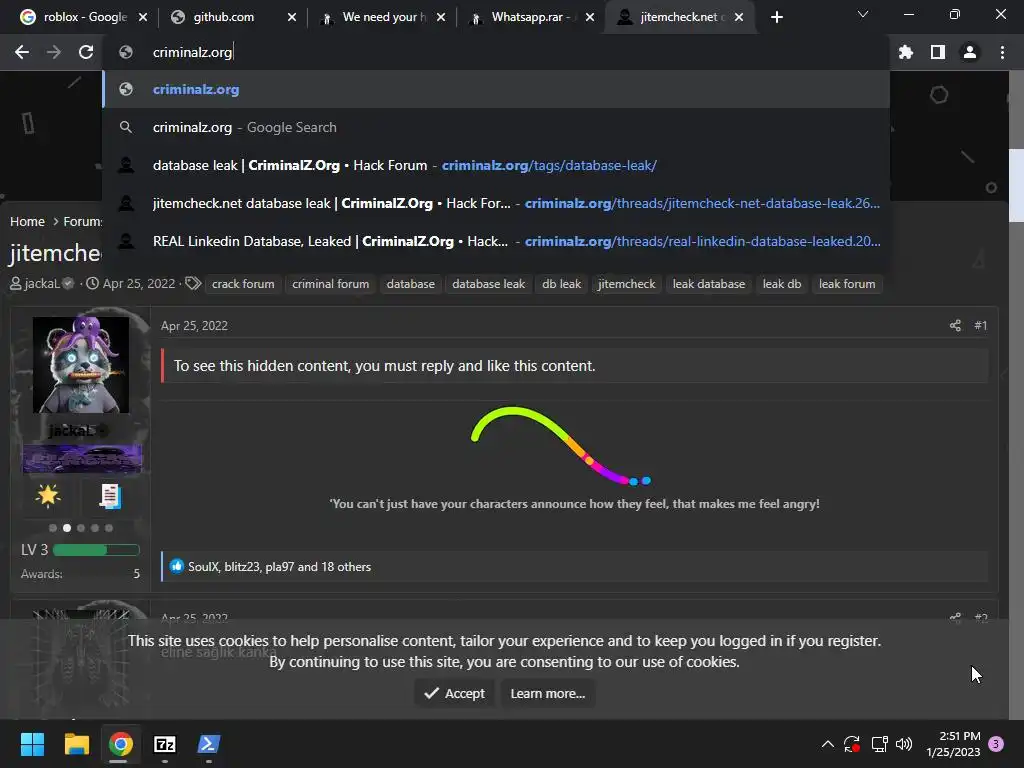1024x768 pixels.
Task: Close the roblox - Google tab
Action: pyautogui.click(x=143, y=17)
